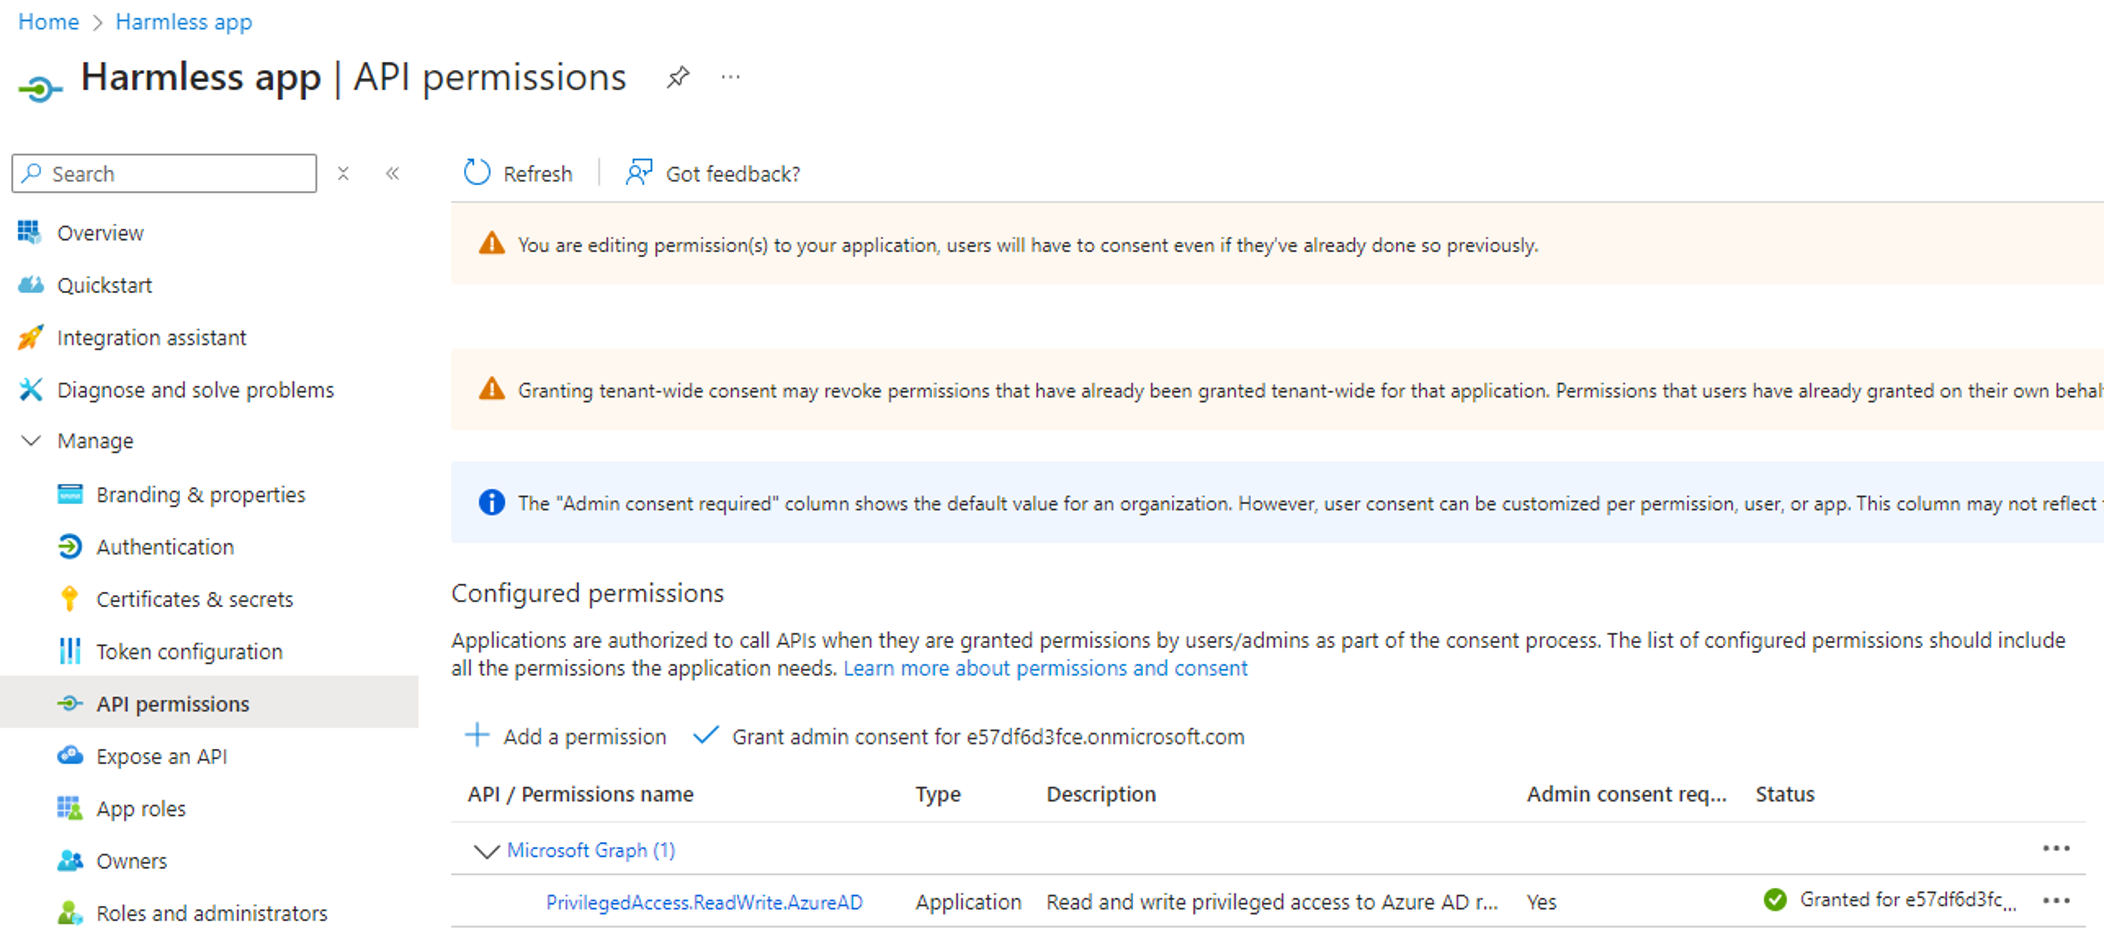
Task: Open Got feedback? from the toolbar
Action: tap(713, 173)
